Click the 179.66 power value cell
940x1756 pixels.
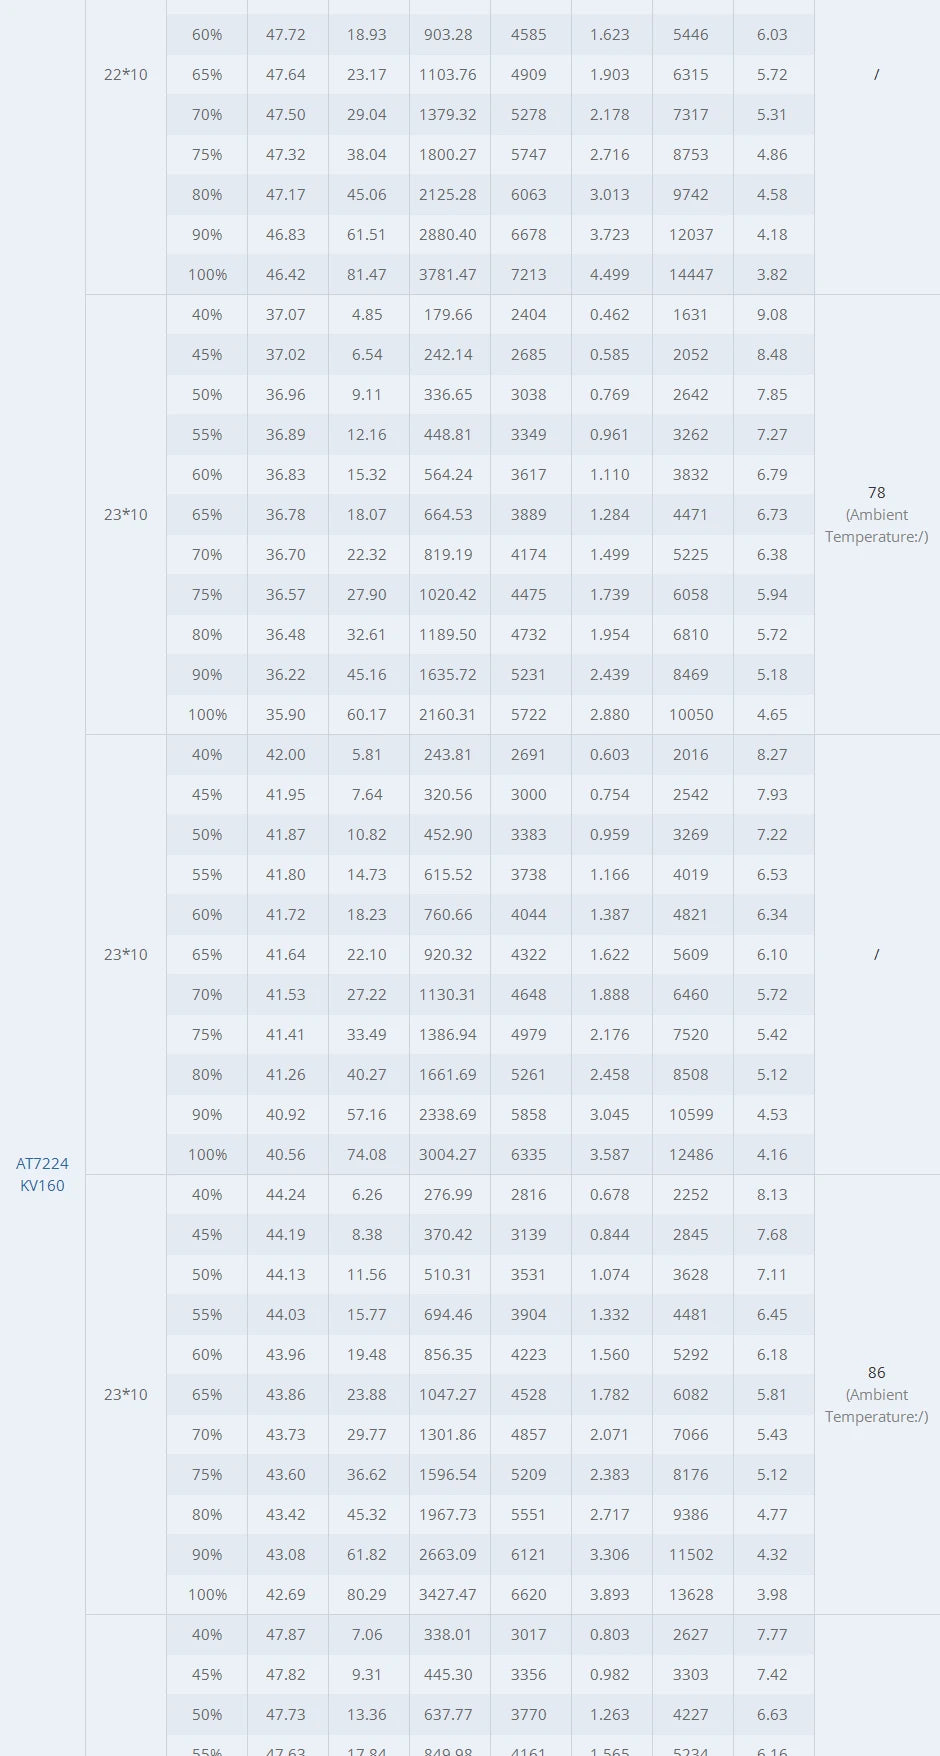point(448,315)
